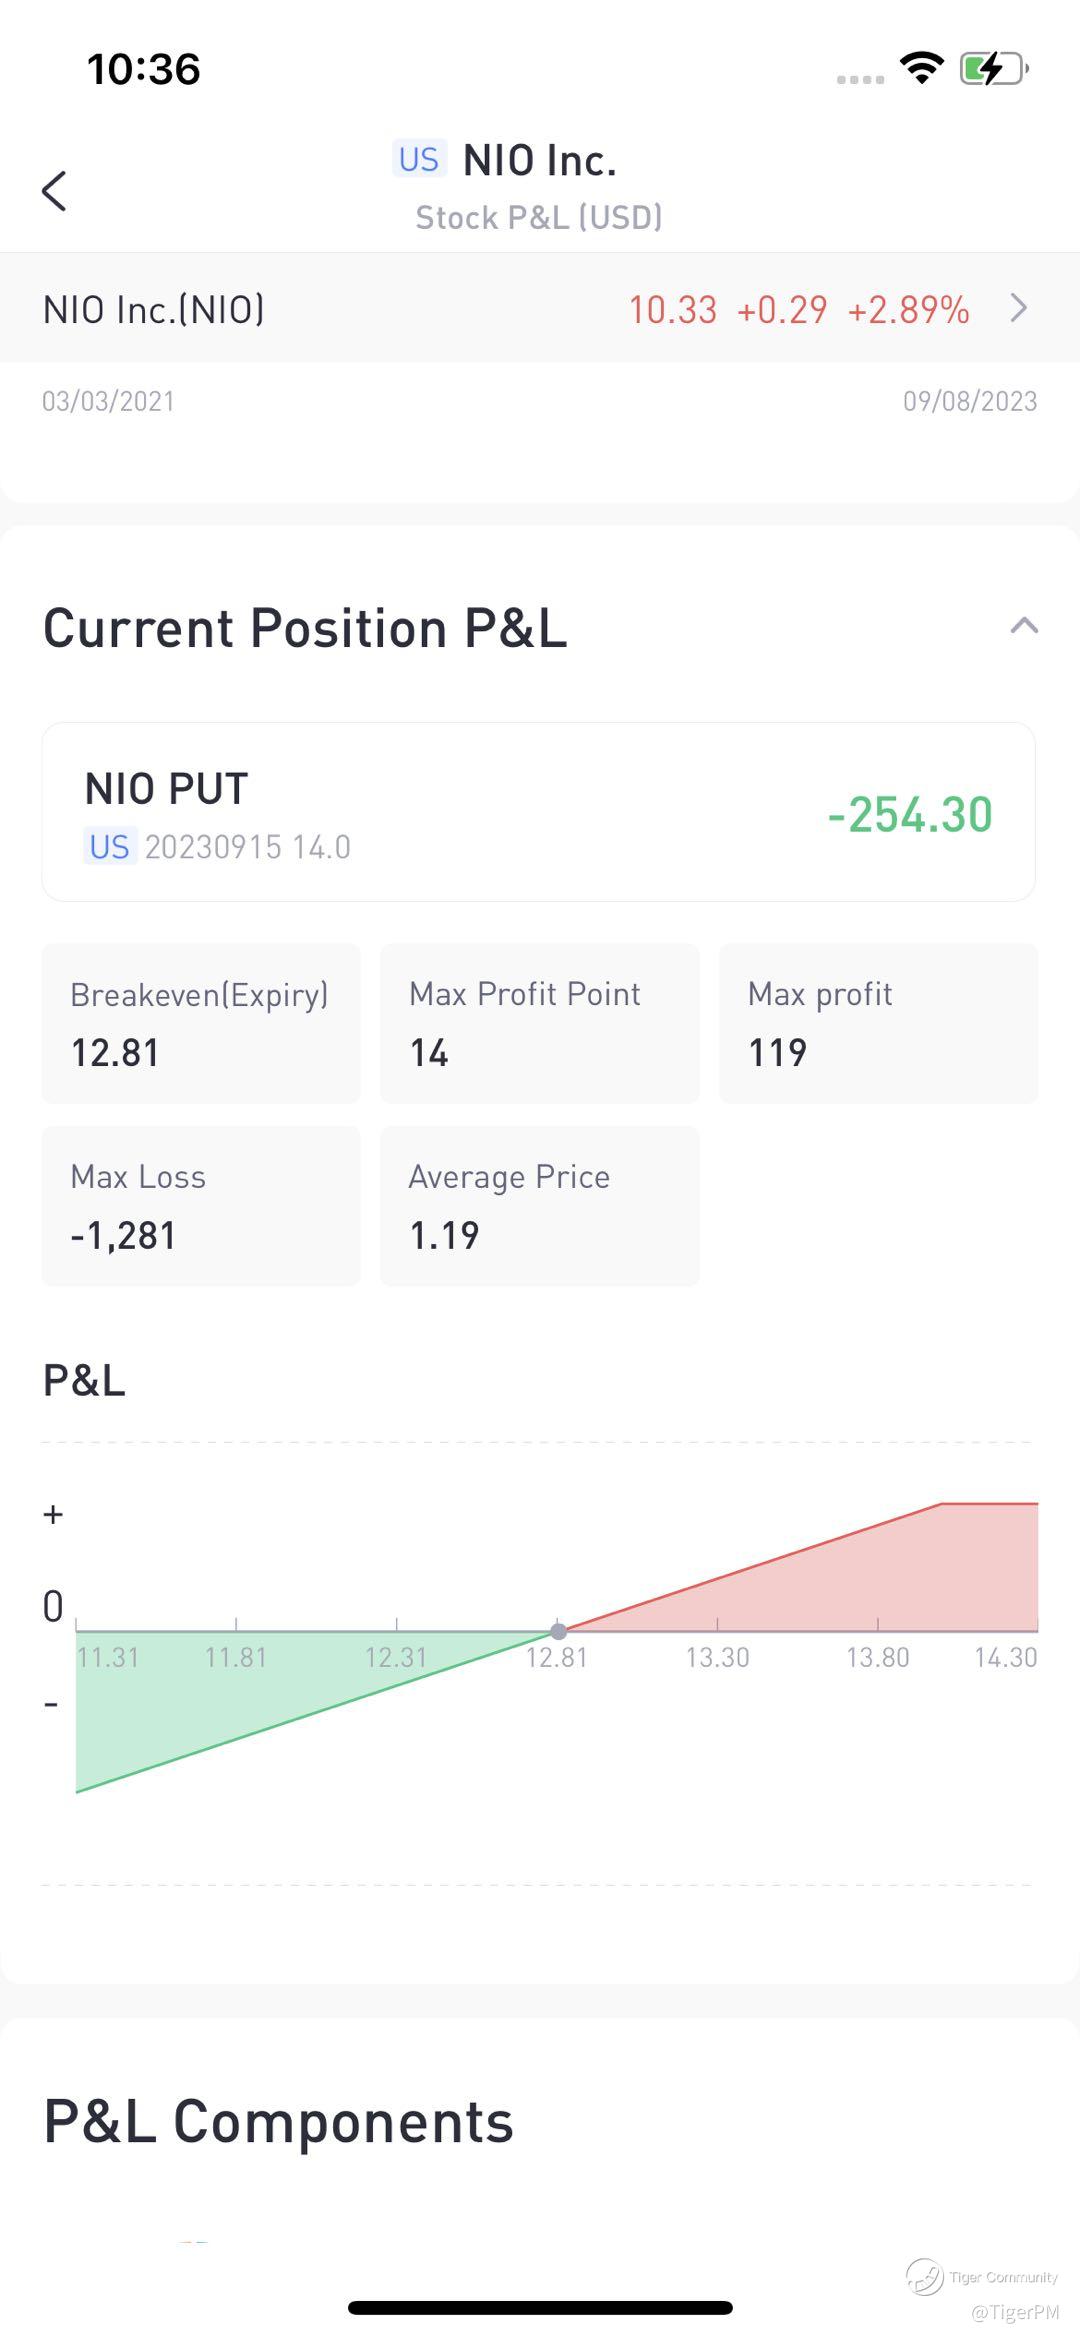Open the NIO PUT position card
The image size is (1080, 2337).
[x=538, y=812]
